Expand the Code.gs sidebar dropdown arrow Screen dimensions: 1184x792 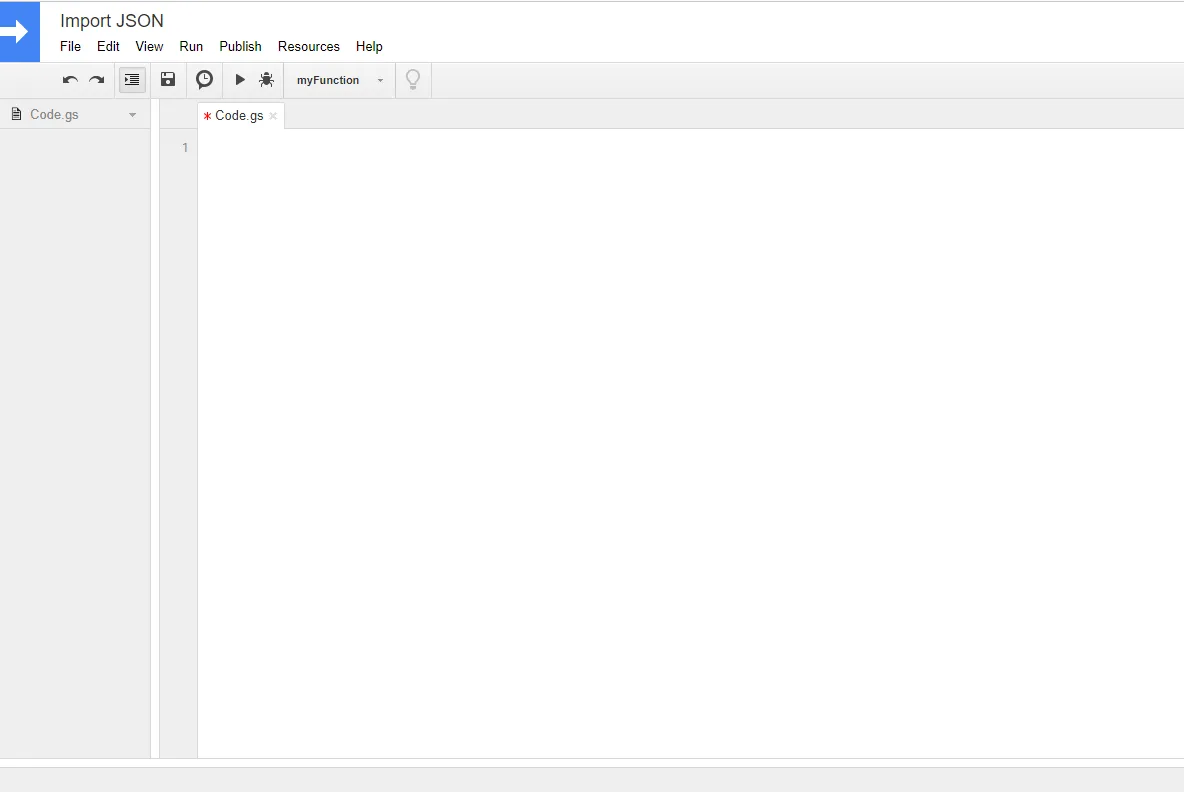click(x=133, y=115)
